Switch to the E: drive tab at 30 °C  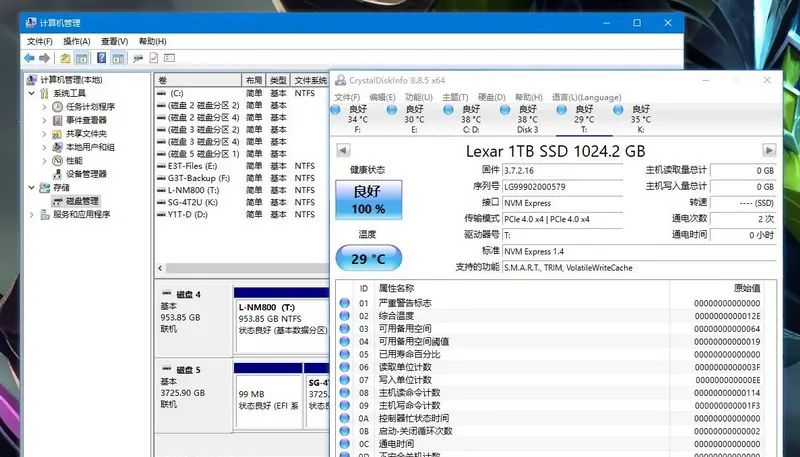click(414, 119)
